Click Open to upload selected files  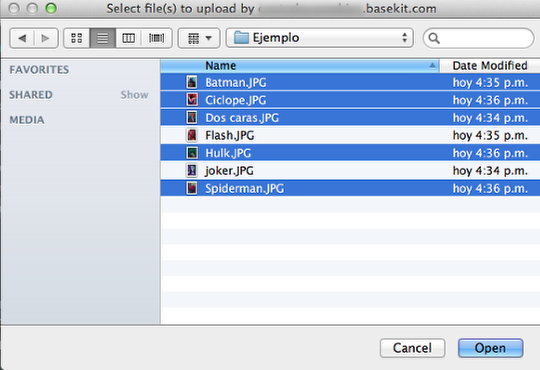tap(490, 348)
